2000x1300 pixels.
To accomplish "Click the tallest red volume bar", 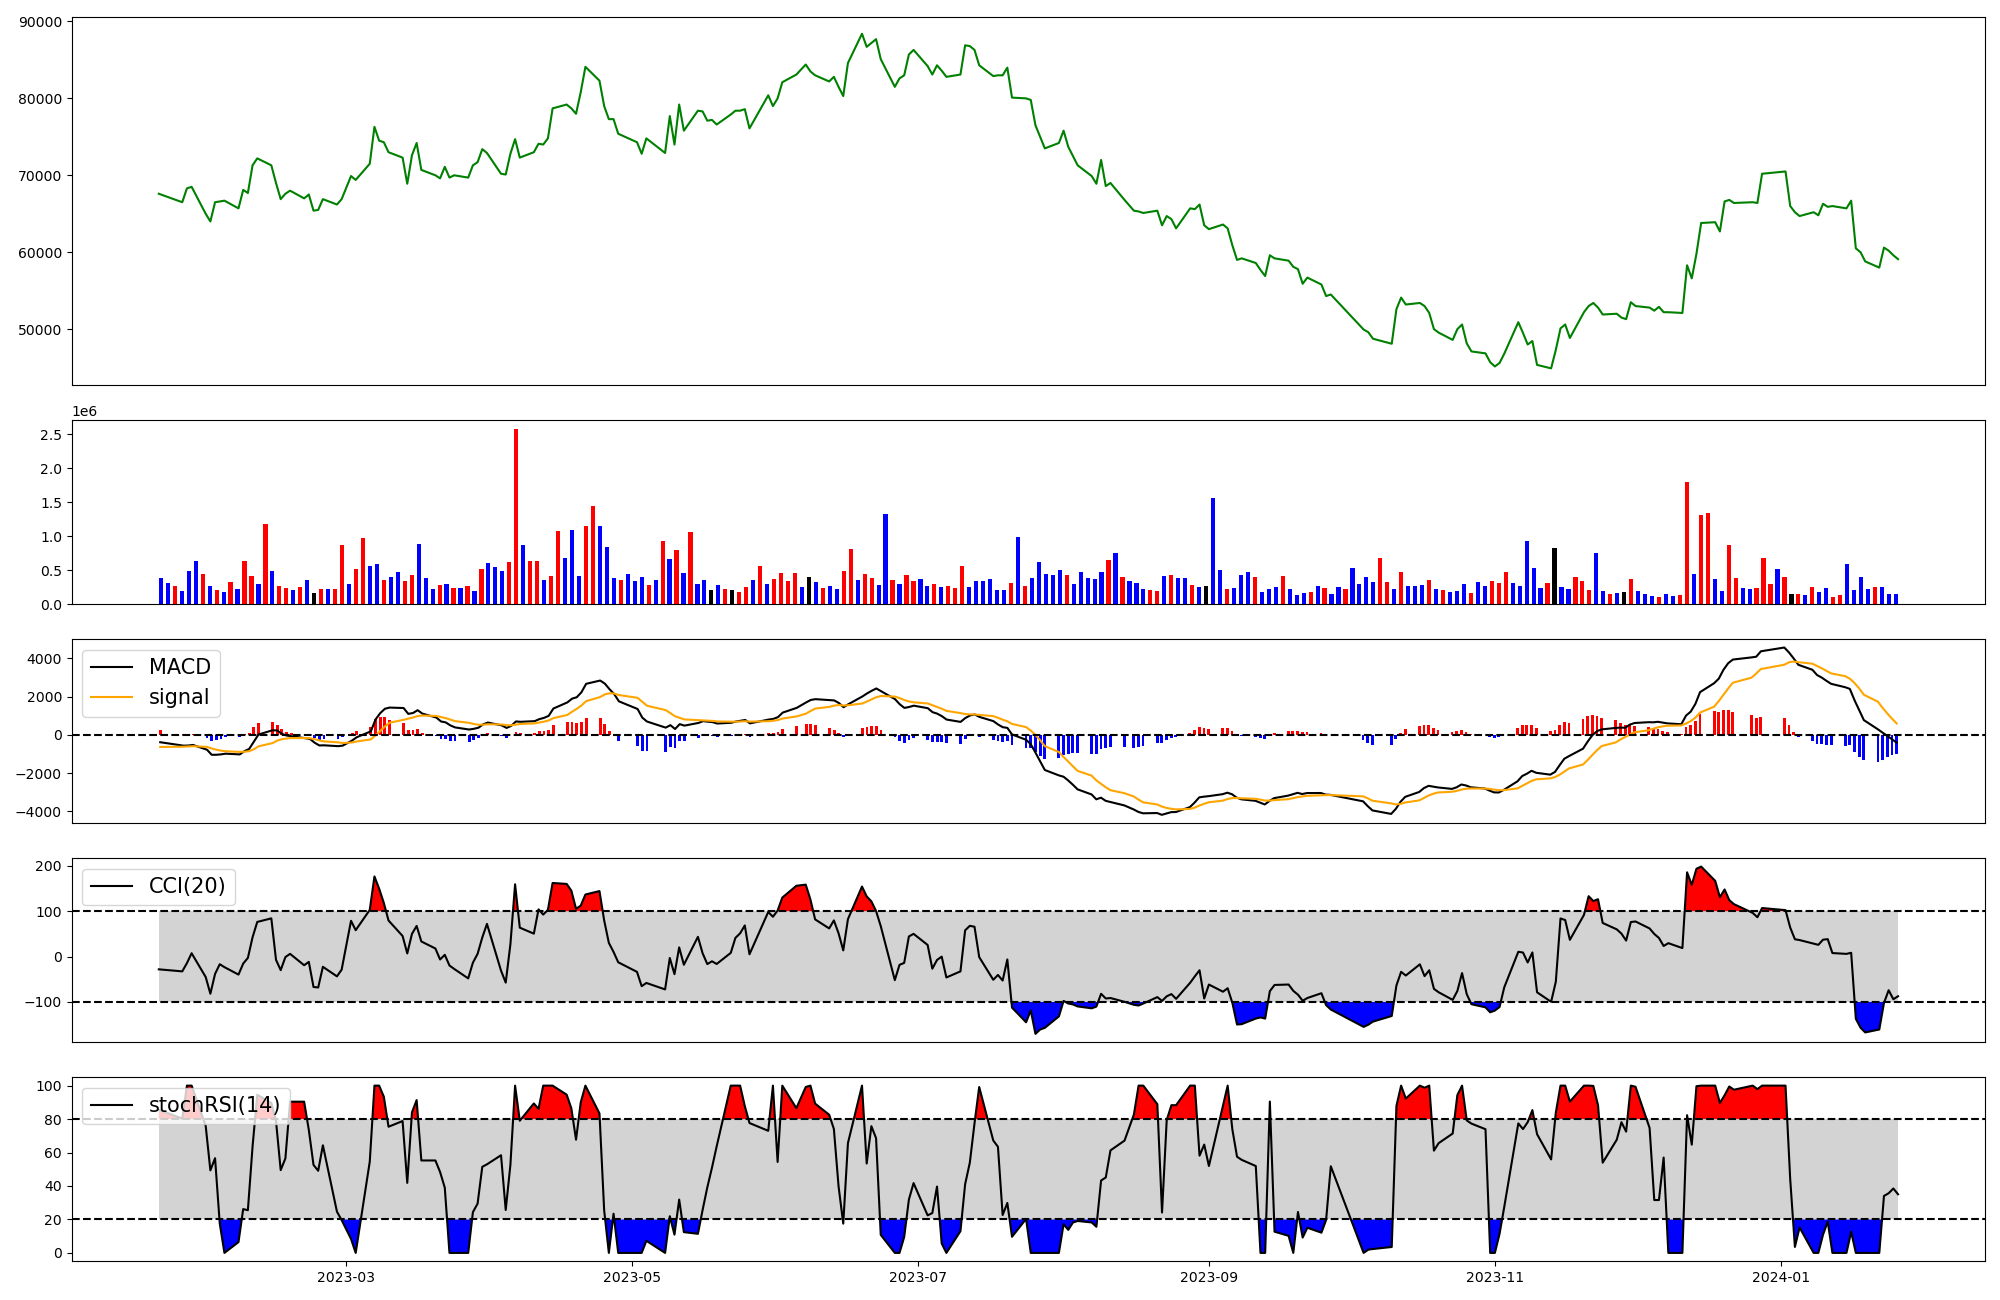I will (516, 516).
